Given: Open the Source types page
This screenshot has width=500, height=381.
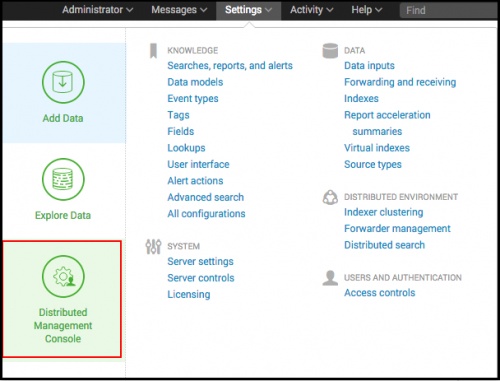Looking at the screenshot, I should 373,164.
